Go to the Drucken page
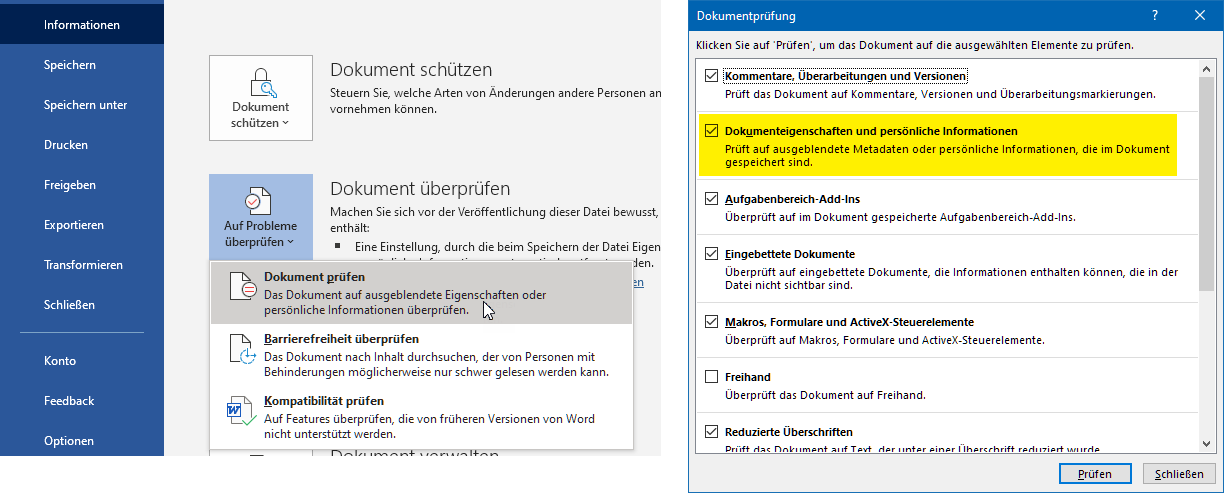 tap(66, 145)
